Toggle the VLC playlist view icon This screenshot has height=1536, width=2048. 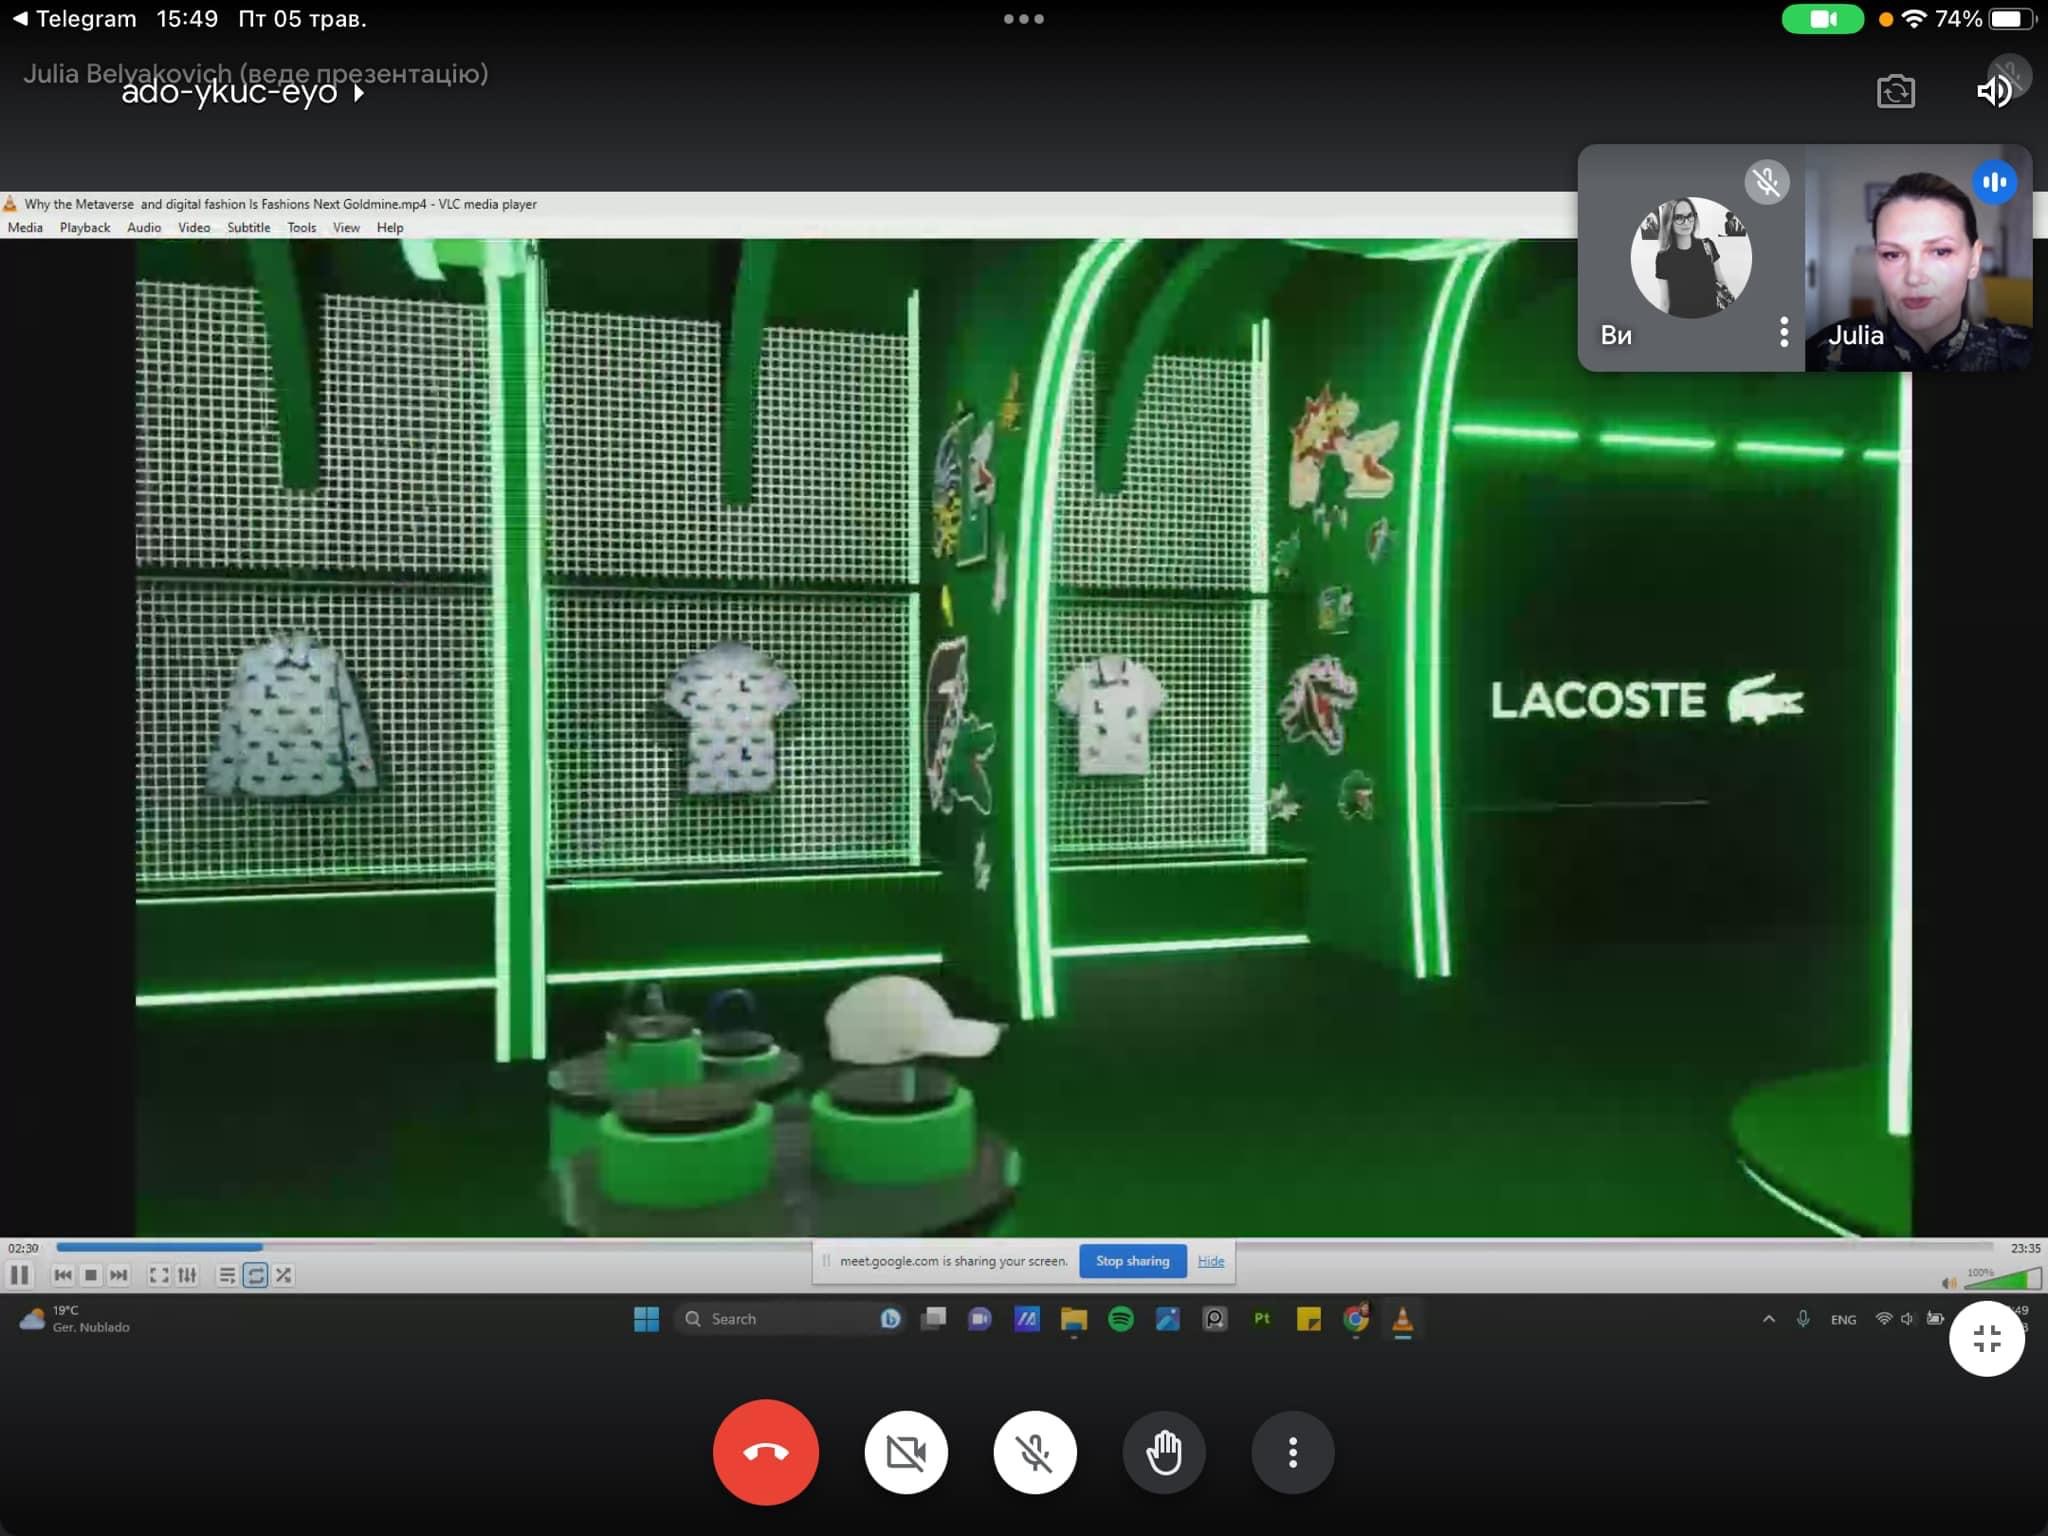coord(227,1275)
